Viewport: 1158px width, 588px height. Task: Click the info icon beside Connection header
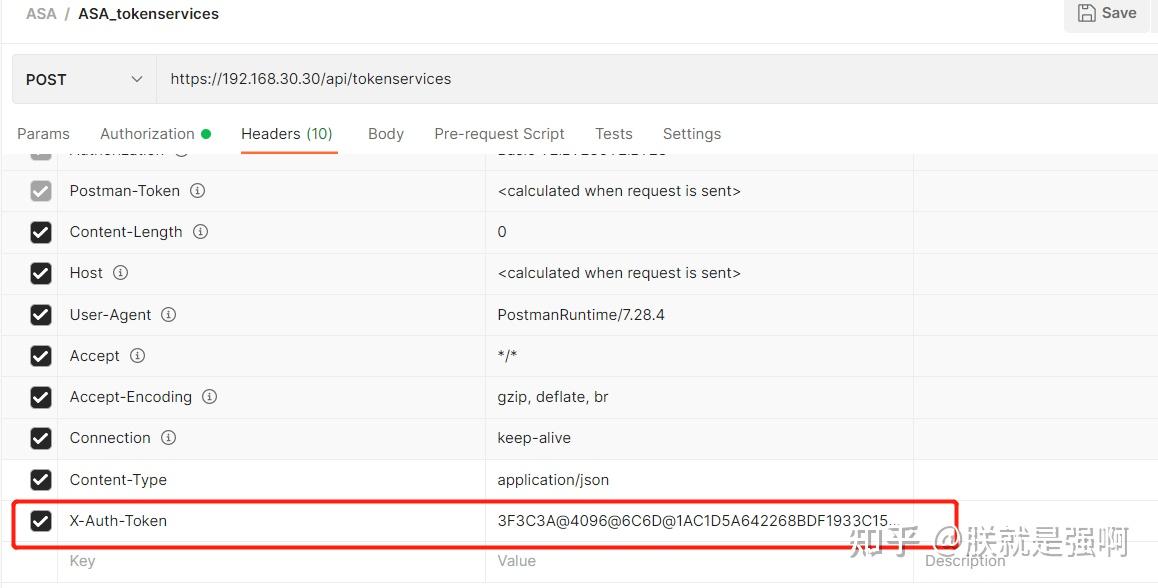click(168, 438)
